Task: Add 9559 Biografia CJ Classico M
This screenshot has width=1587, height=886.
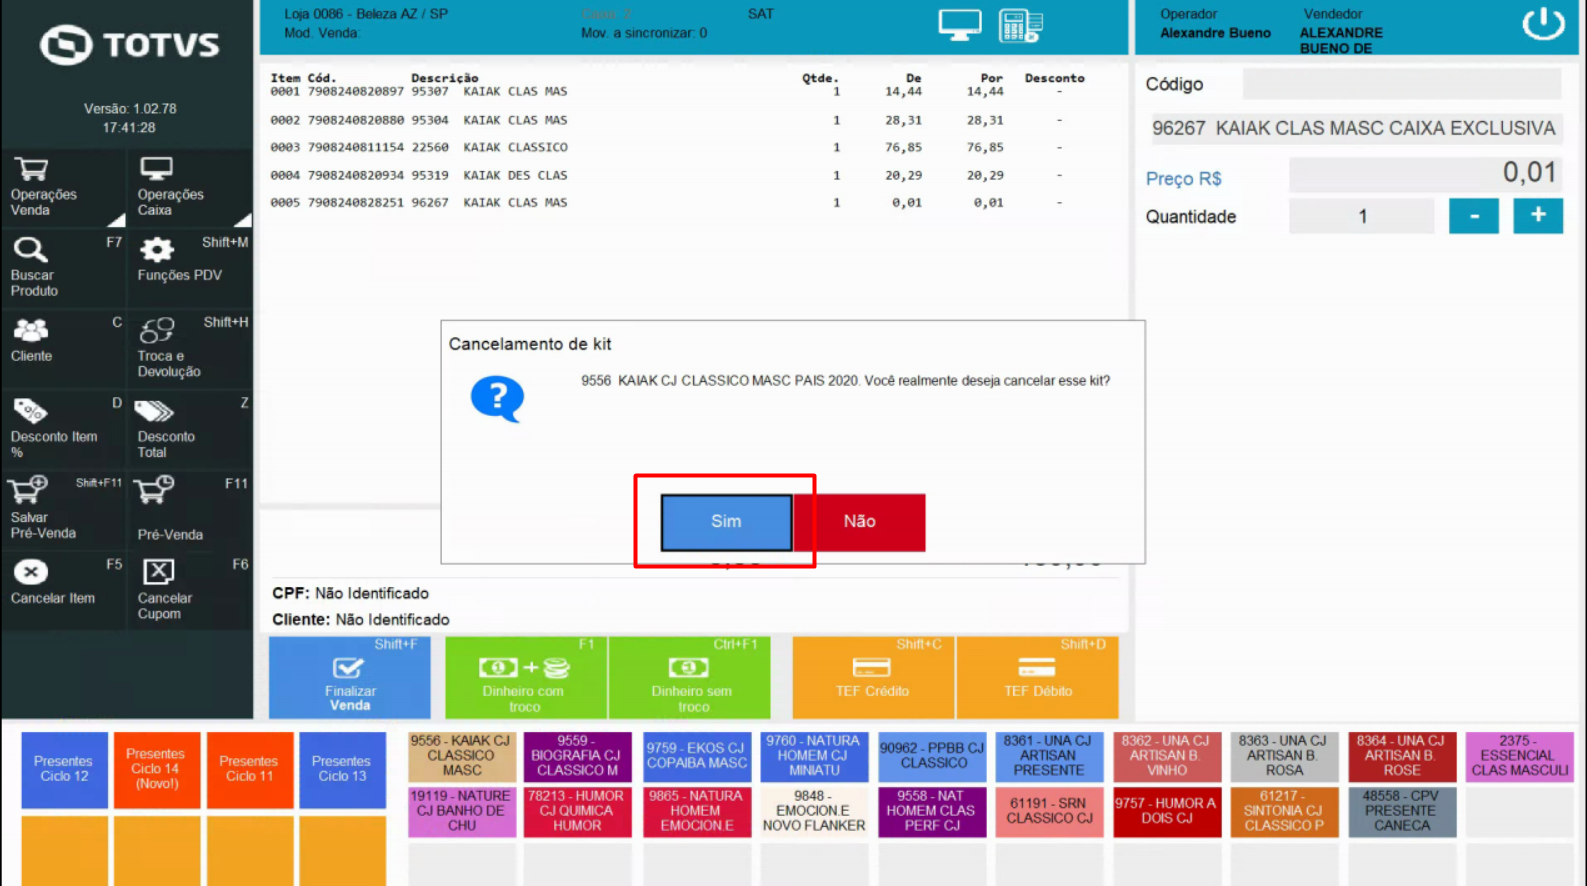Action: 578,757
